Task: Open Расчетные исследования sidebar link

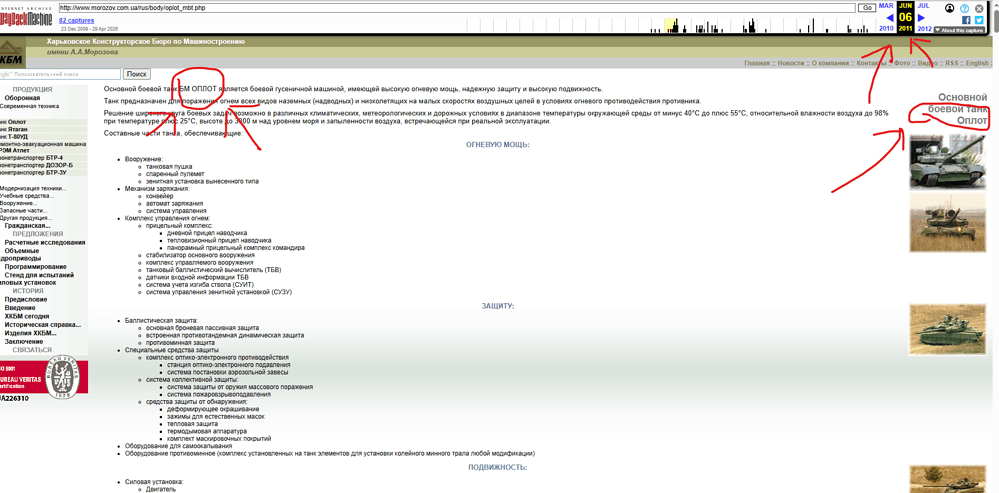Action: point(45,243)
